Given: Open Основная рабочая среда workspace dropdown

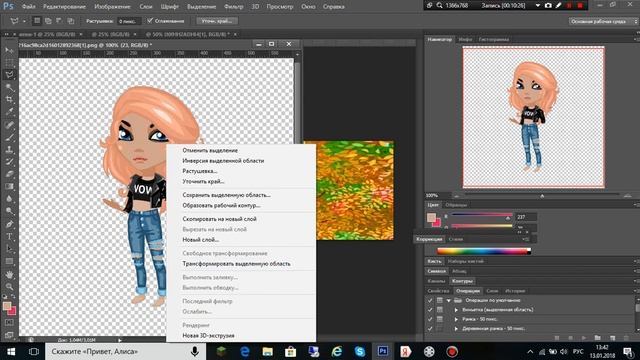Looking at the screenshot, I should (603, 21).
